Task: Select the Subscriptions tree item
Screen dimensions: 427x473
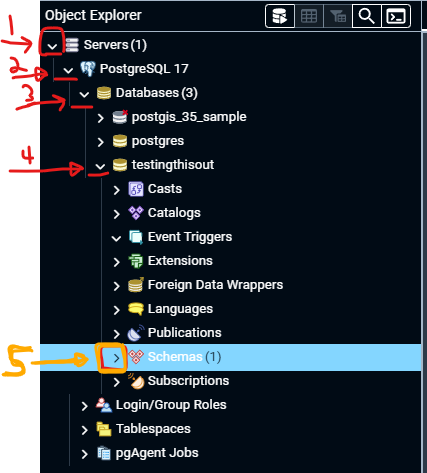Action: click(x=188, y=381)
